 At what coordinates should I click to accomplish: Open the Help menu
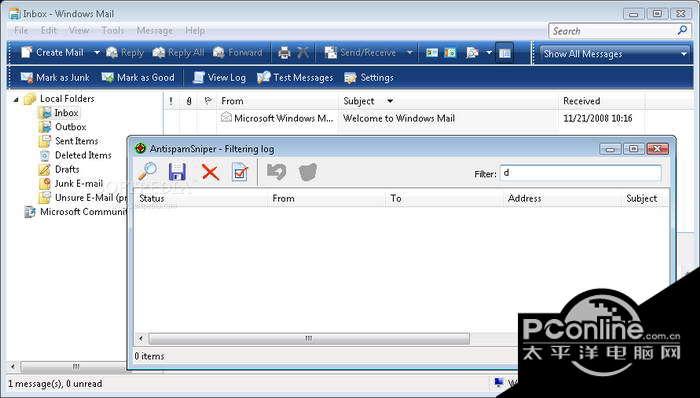pyautogui.click(x=195, y=30)
